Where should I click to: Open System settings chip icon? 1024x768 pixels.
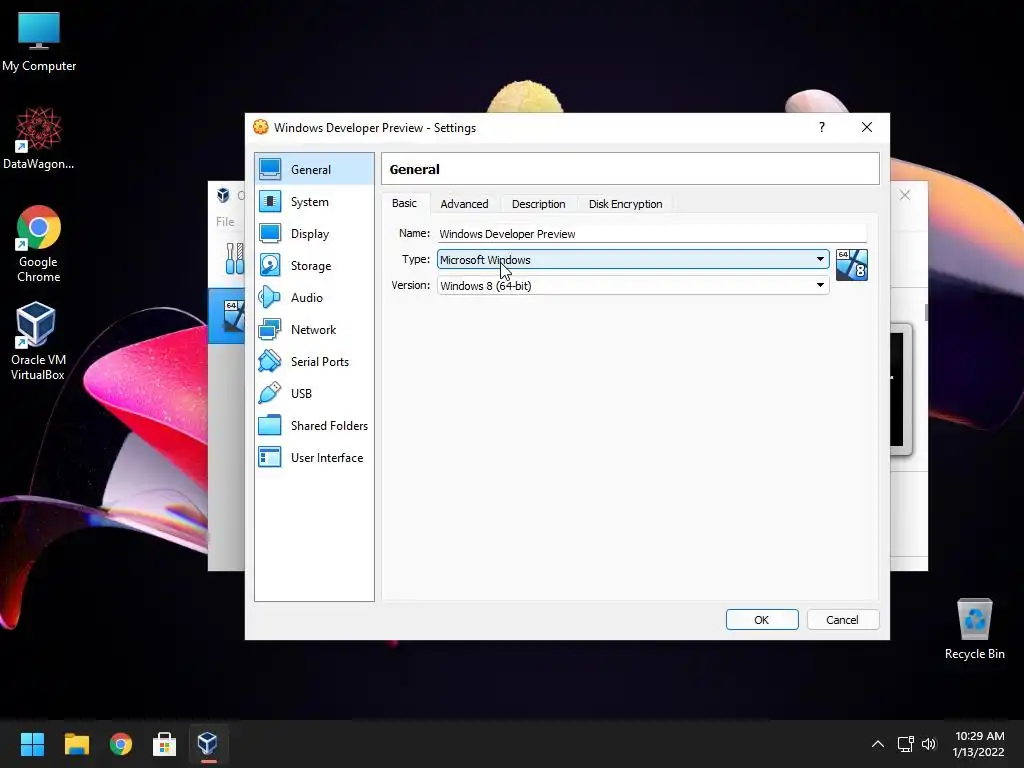(270, 201)
